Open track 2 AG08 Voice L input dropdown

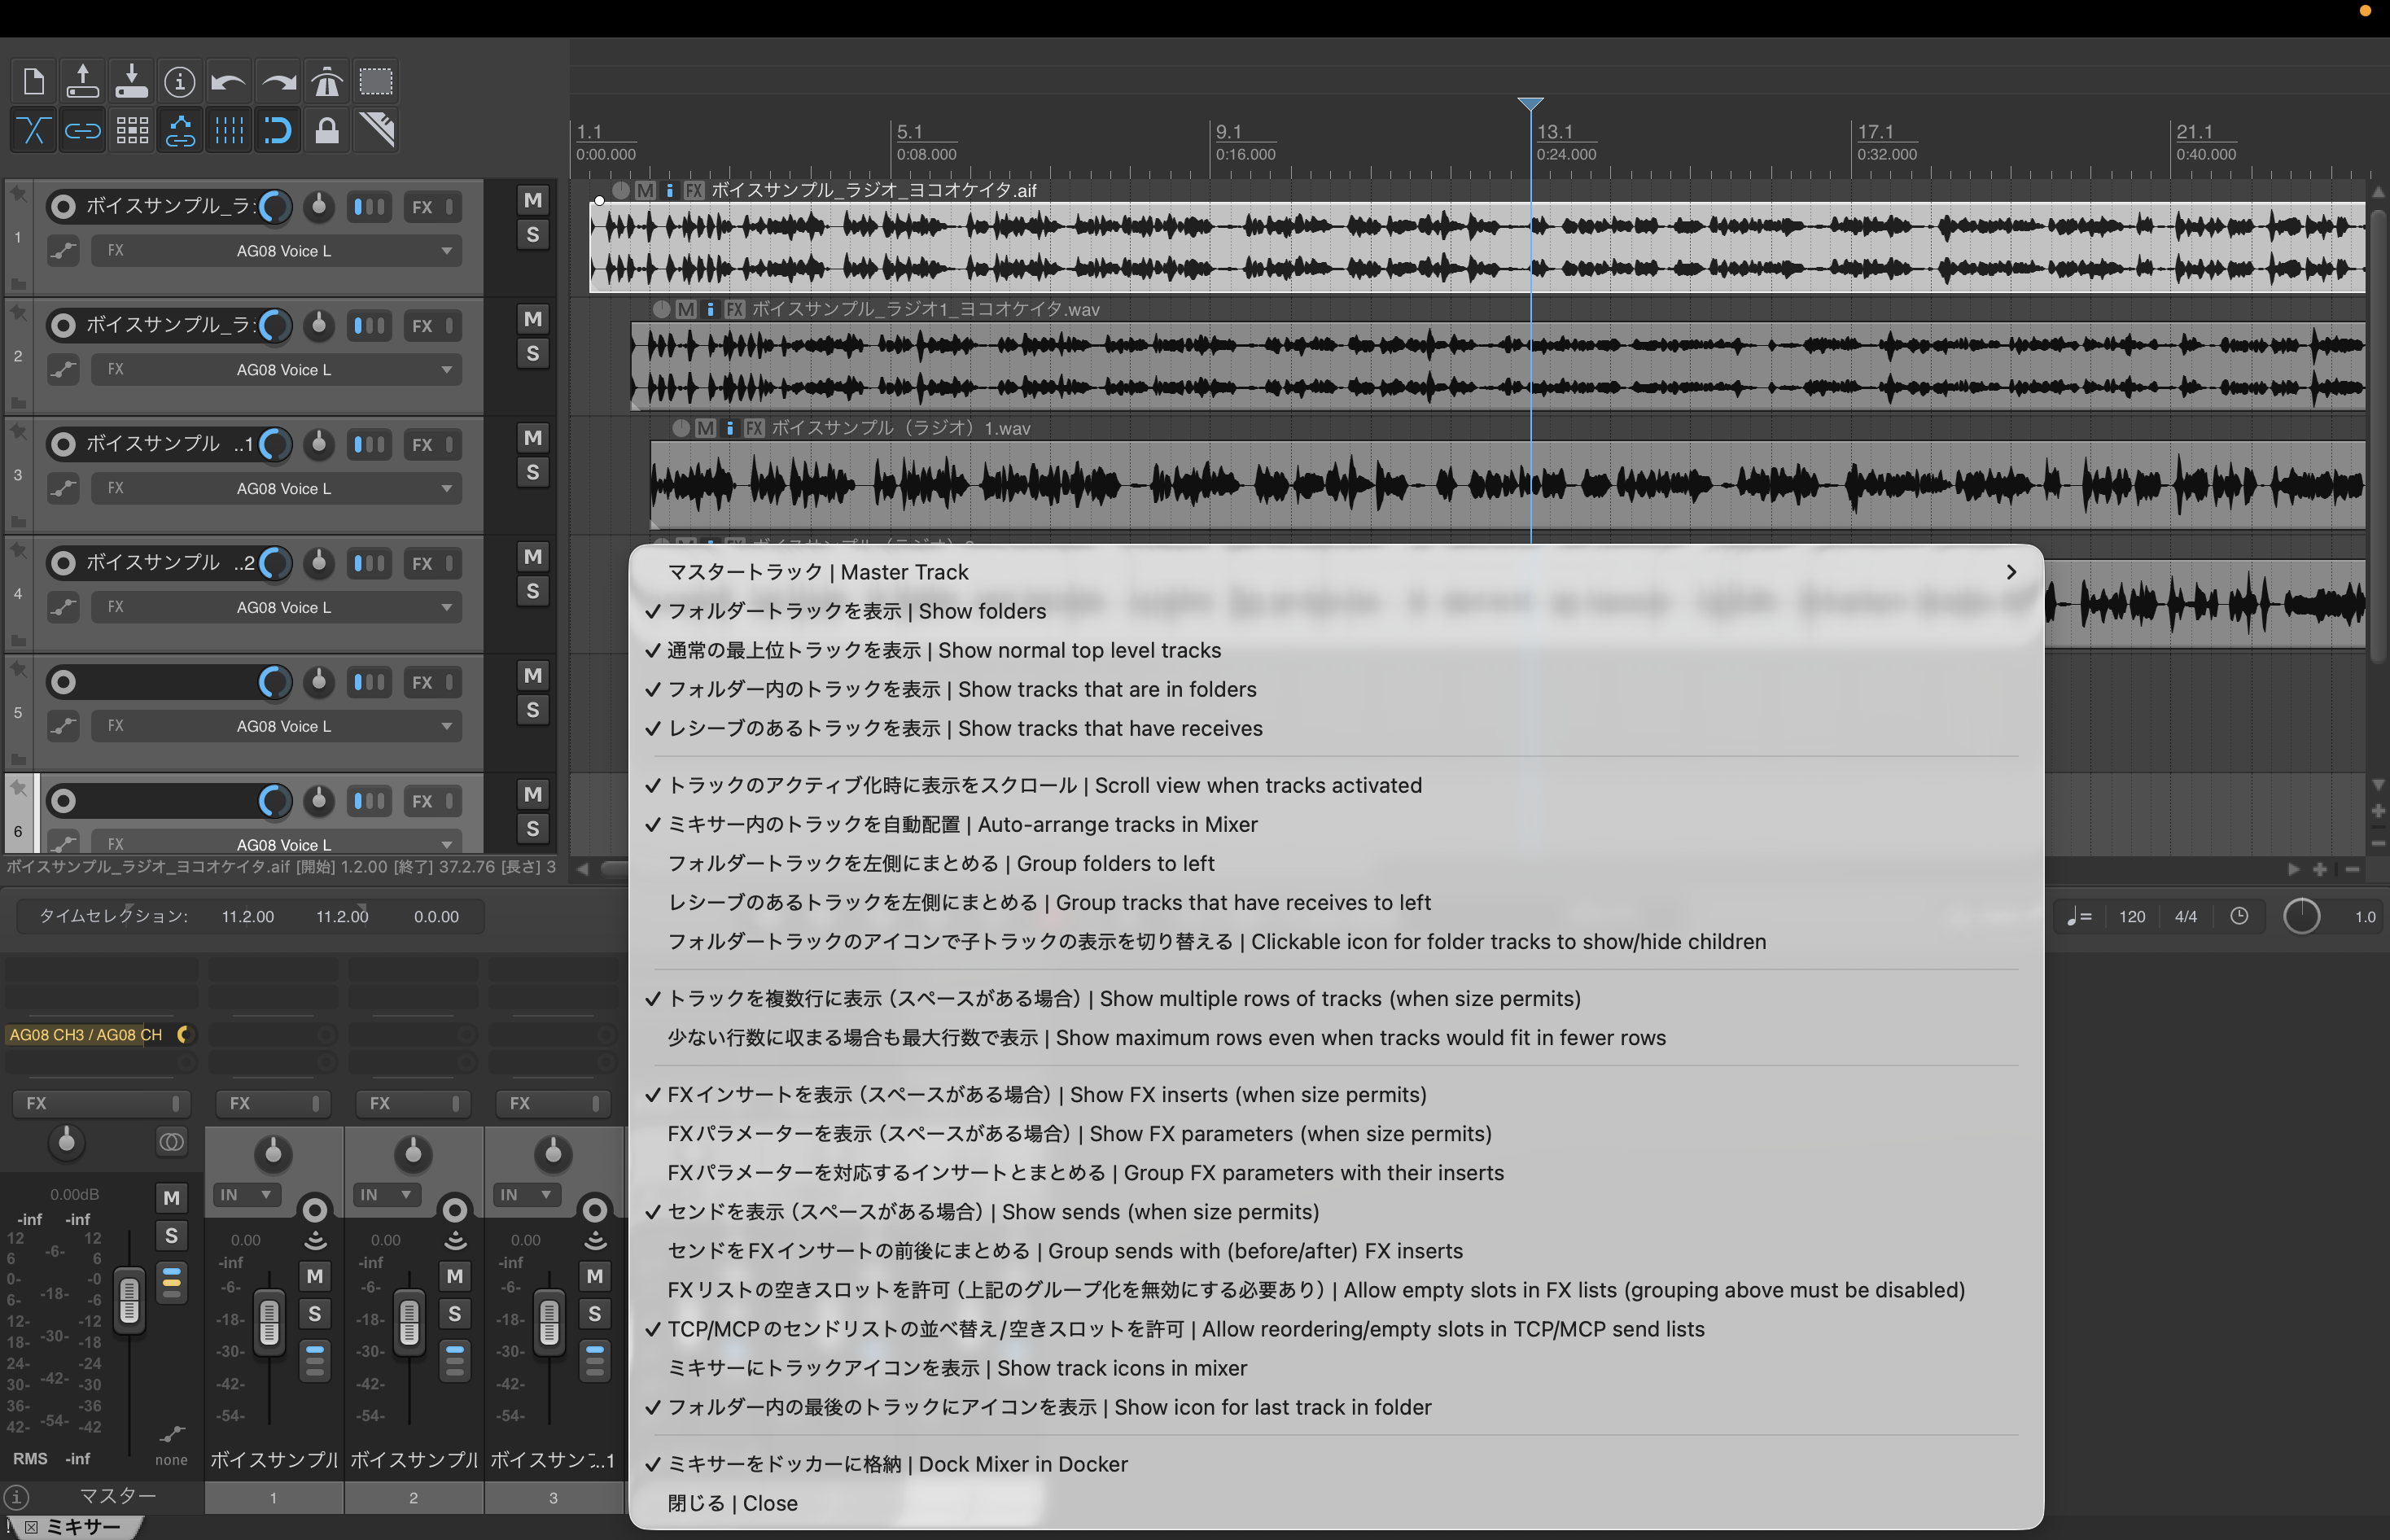click(277, 370)
